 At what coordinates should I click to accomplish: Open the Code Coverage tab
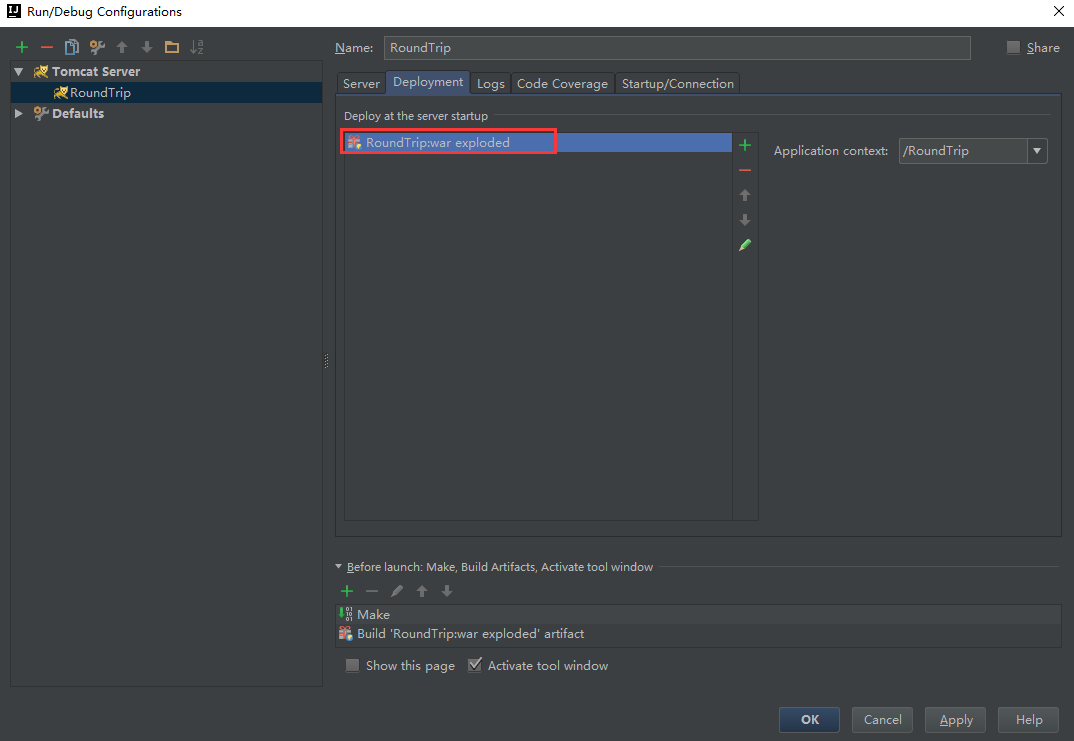pos(562,84)
